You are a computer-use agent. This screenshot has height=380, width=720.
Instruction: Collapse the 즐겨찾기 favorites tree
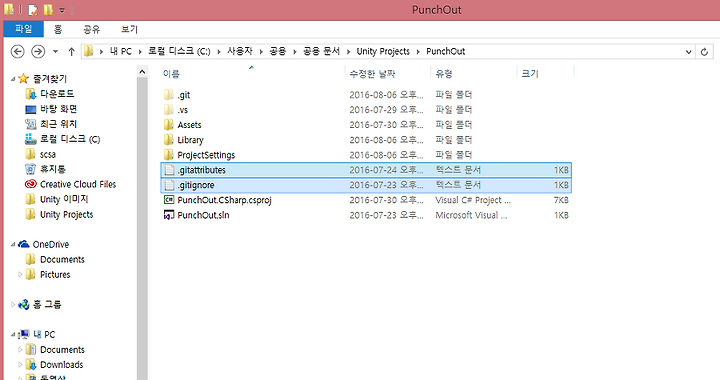[13, 79]
